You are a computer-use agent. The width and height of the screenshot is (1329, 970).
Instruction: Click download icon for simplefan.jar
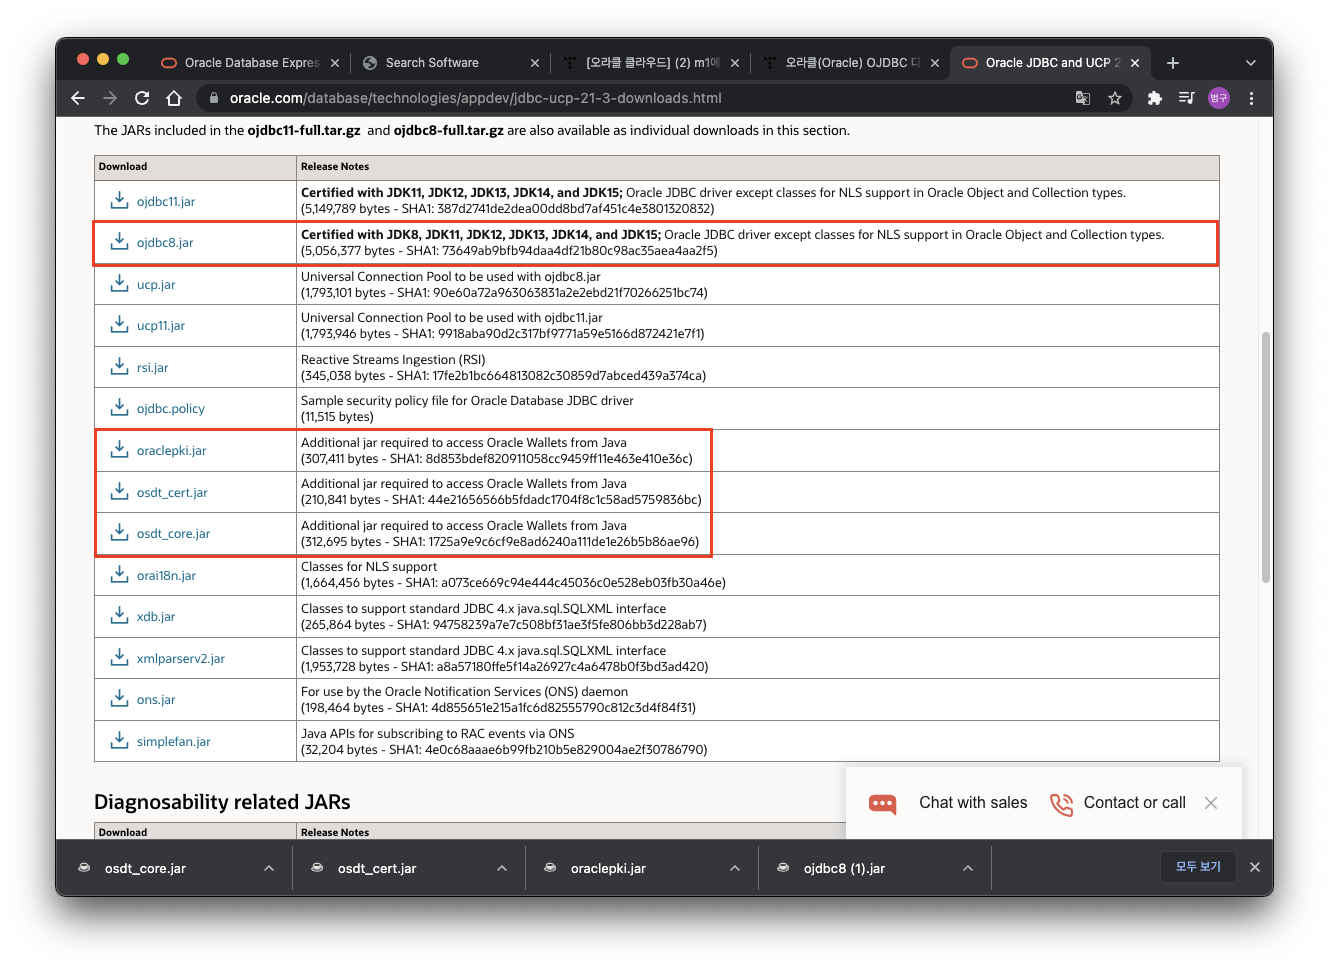click(x=119, y=740)
